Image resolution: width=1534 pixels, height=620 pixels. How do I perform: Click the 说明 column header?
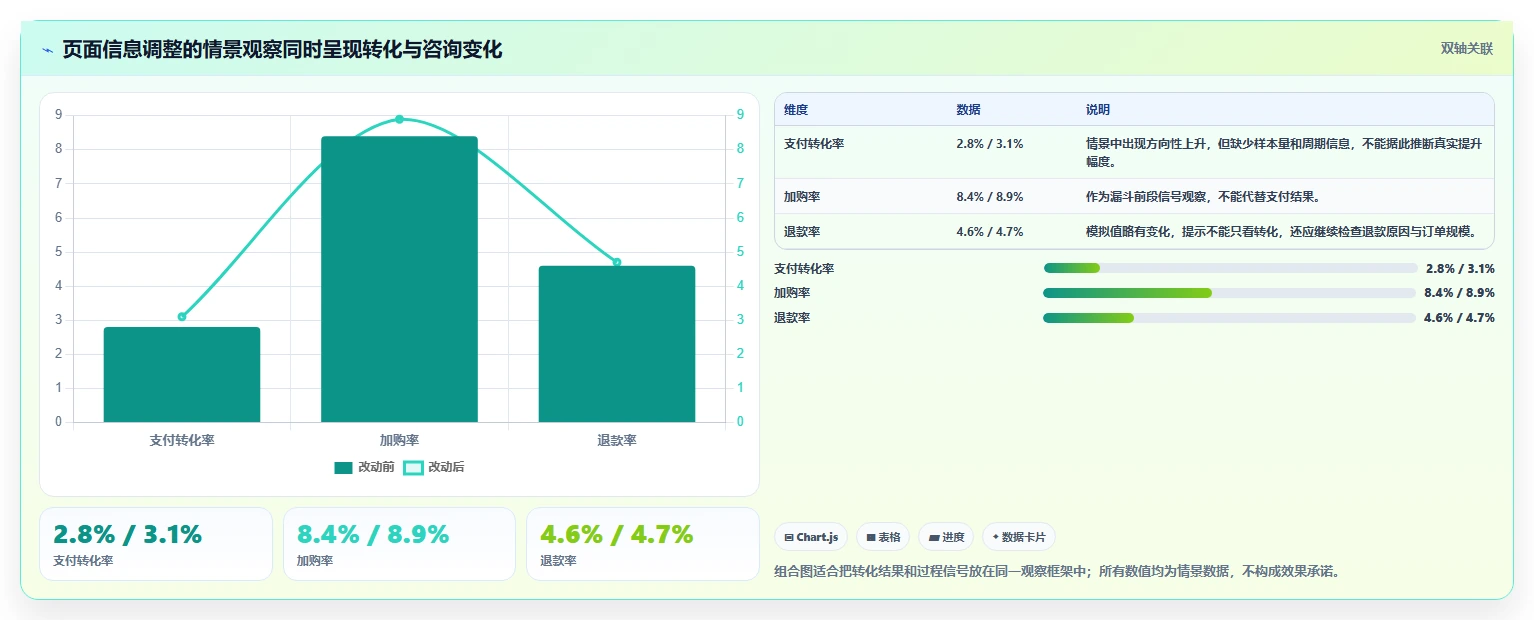coord(1098,110)
